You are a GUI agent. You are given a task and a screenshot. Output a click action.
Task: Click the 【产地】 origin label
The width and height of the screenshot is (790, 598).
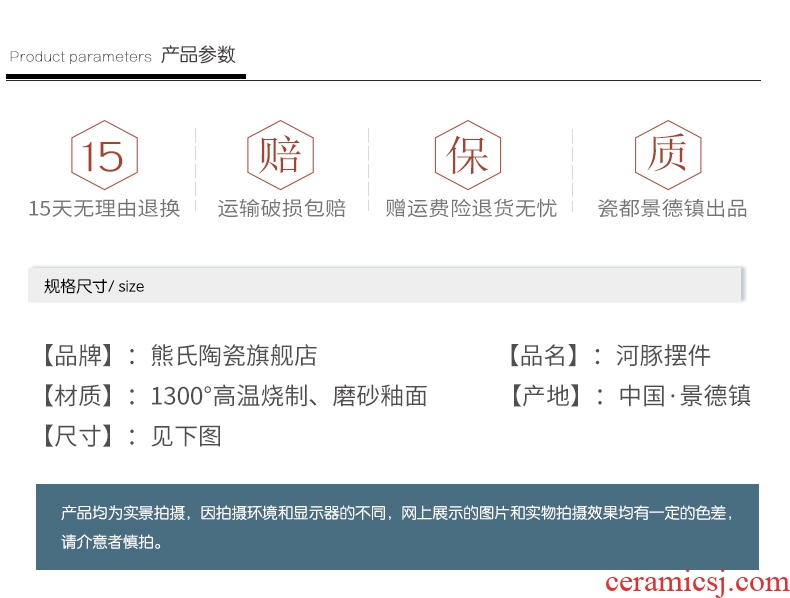coord(545,396)
